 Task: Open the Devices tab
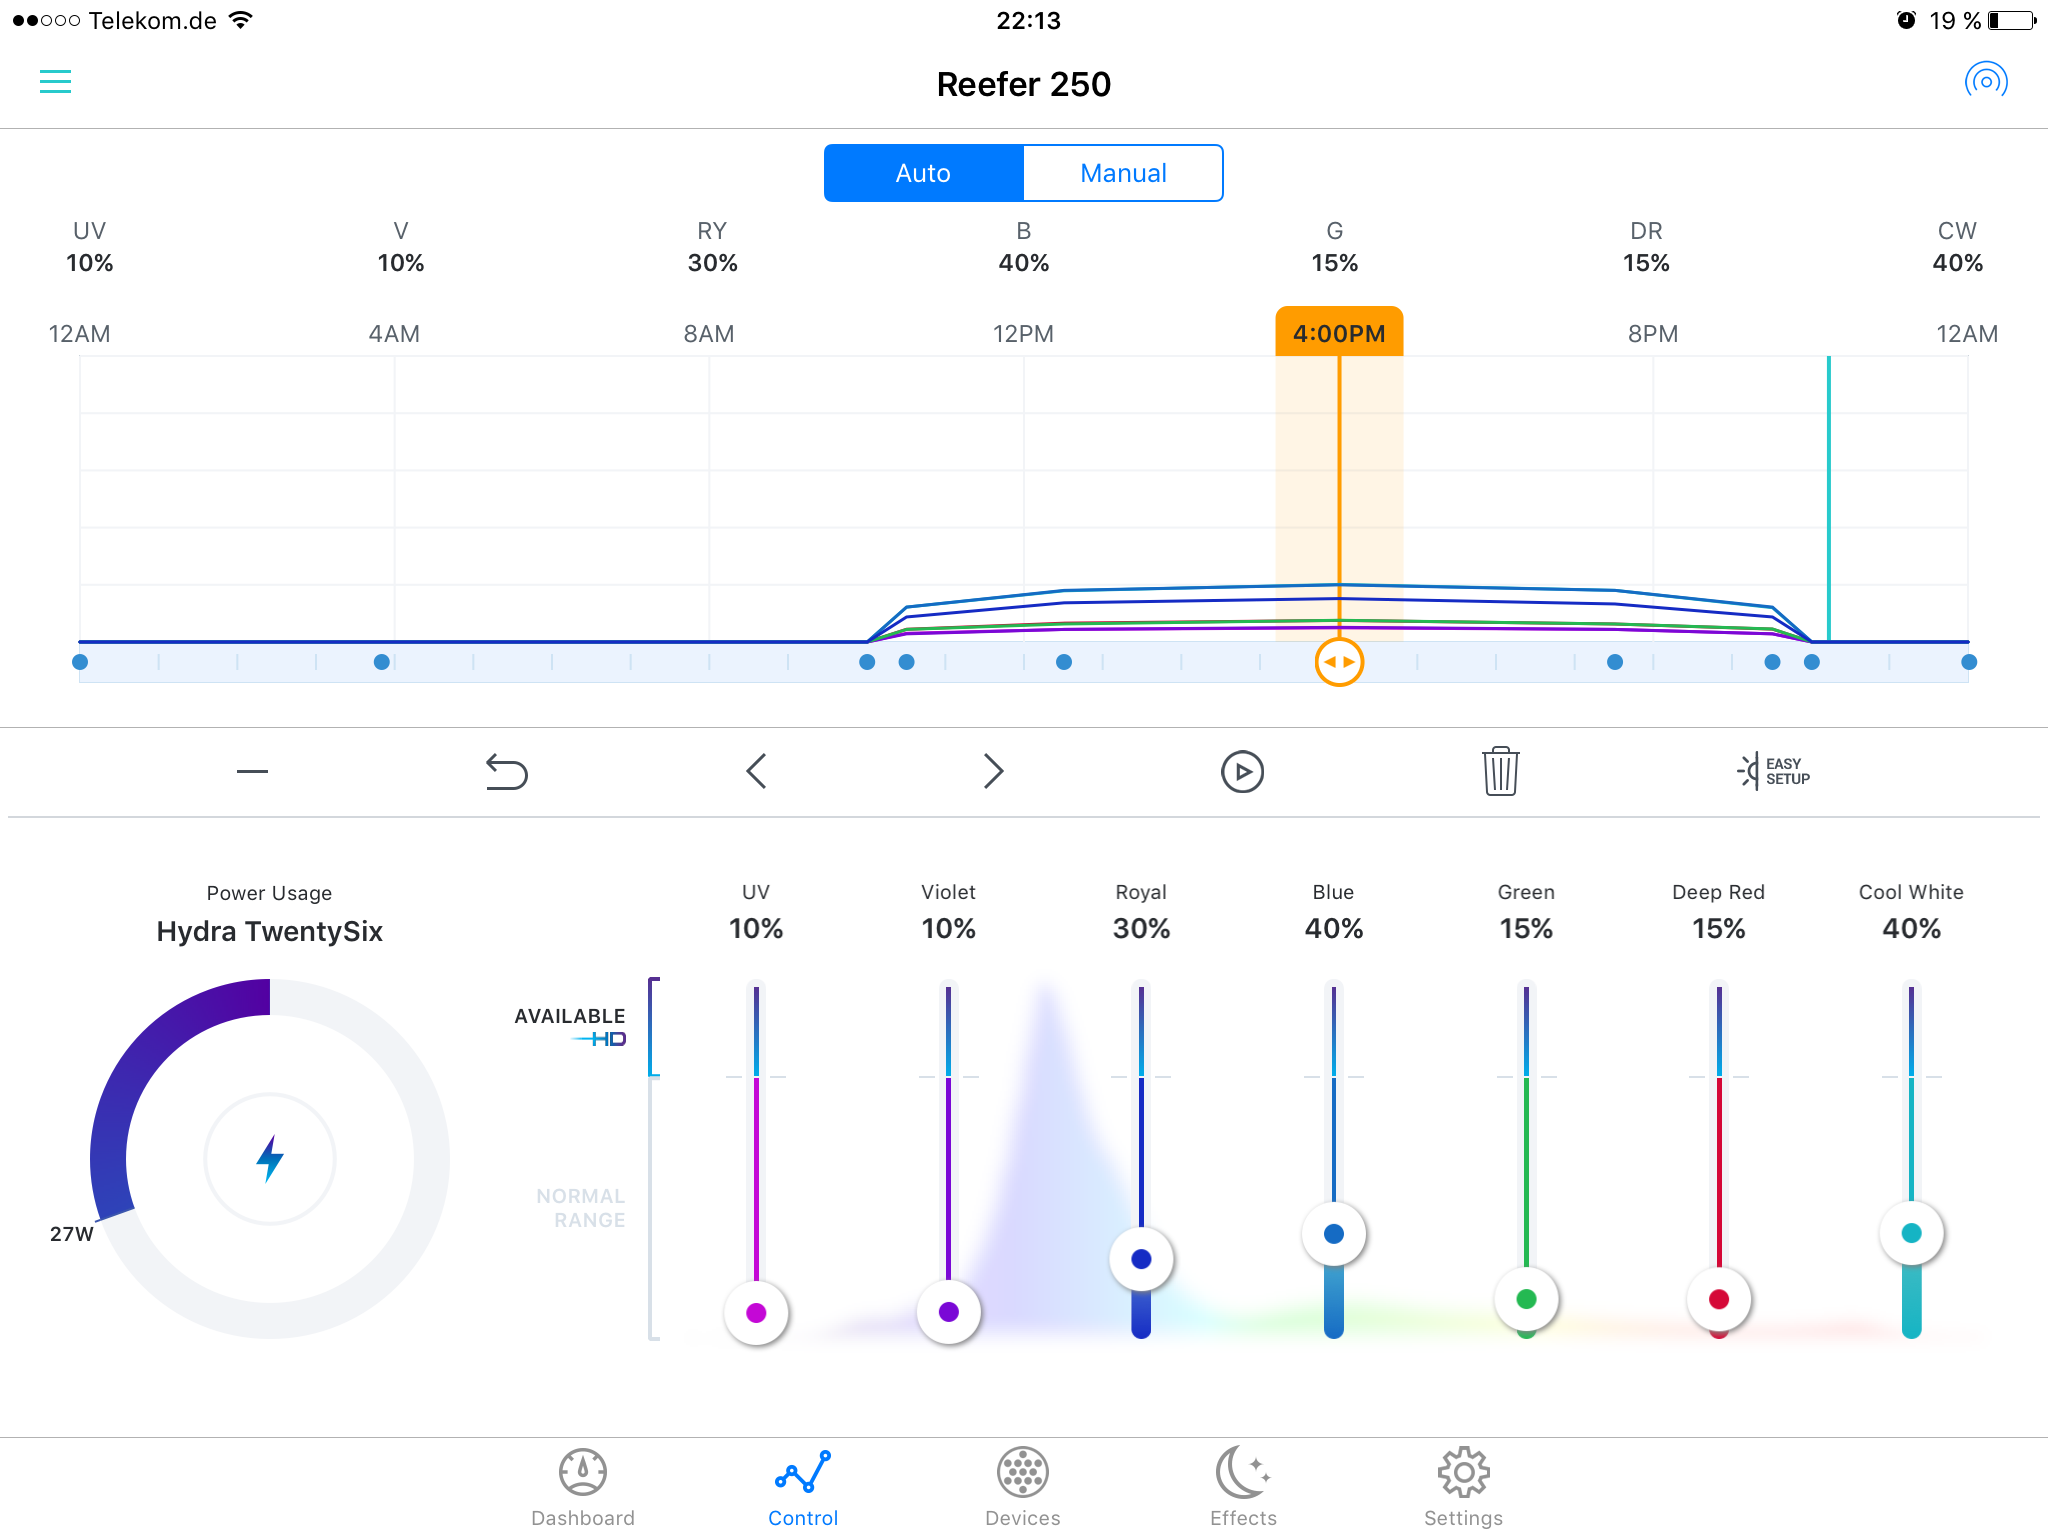1022,1487
